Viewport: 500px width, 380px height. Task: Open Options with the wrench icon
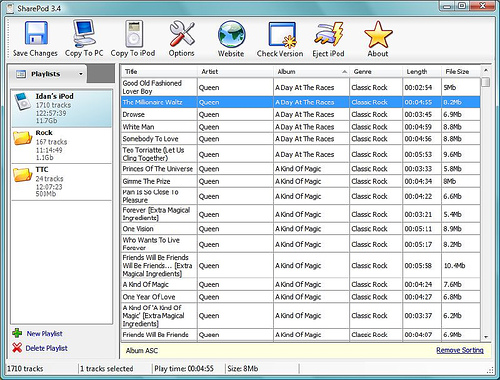click(182, 33)
